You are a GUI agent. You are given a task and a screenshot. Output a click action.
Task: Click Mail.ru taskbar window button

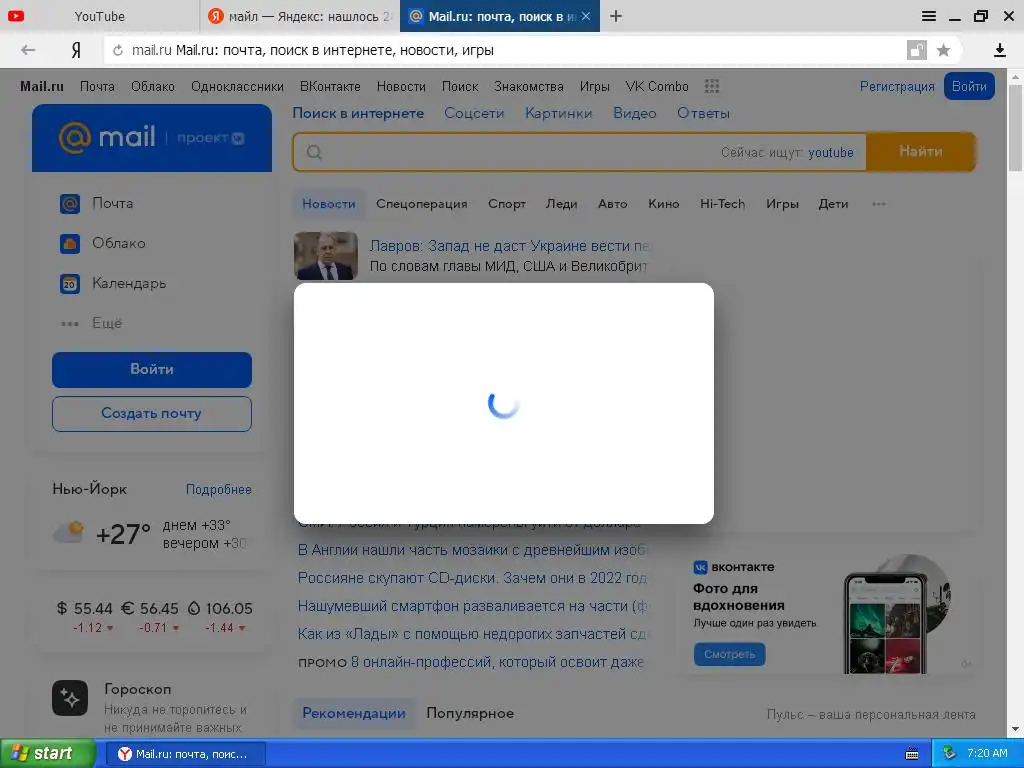point(185,754)
